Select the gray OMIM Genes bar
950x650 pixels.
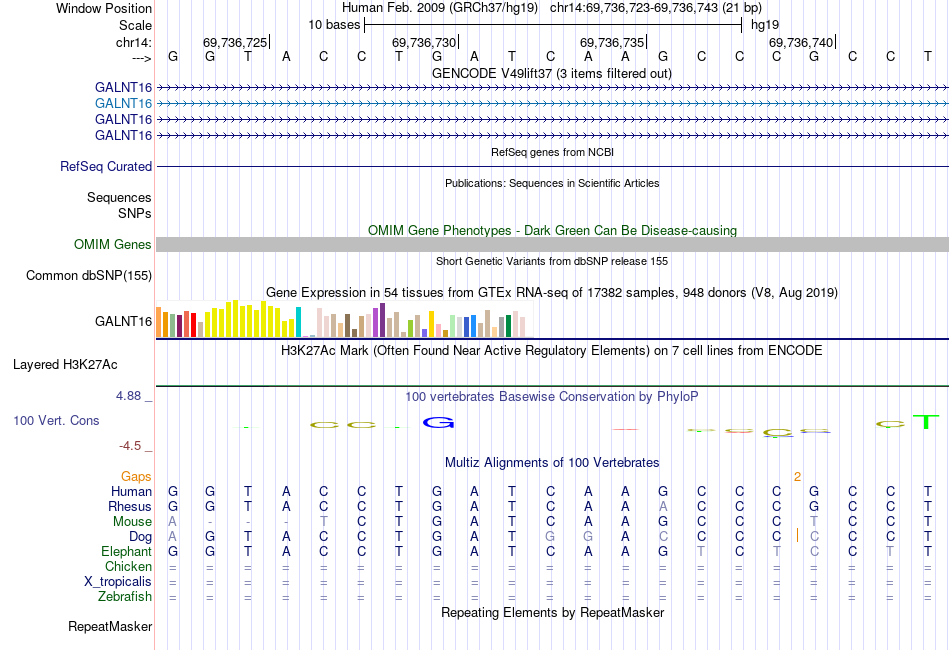[552, 245]
